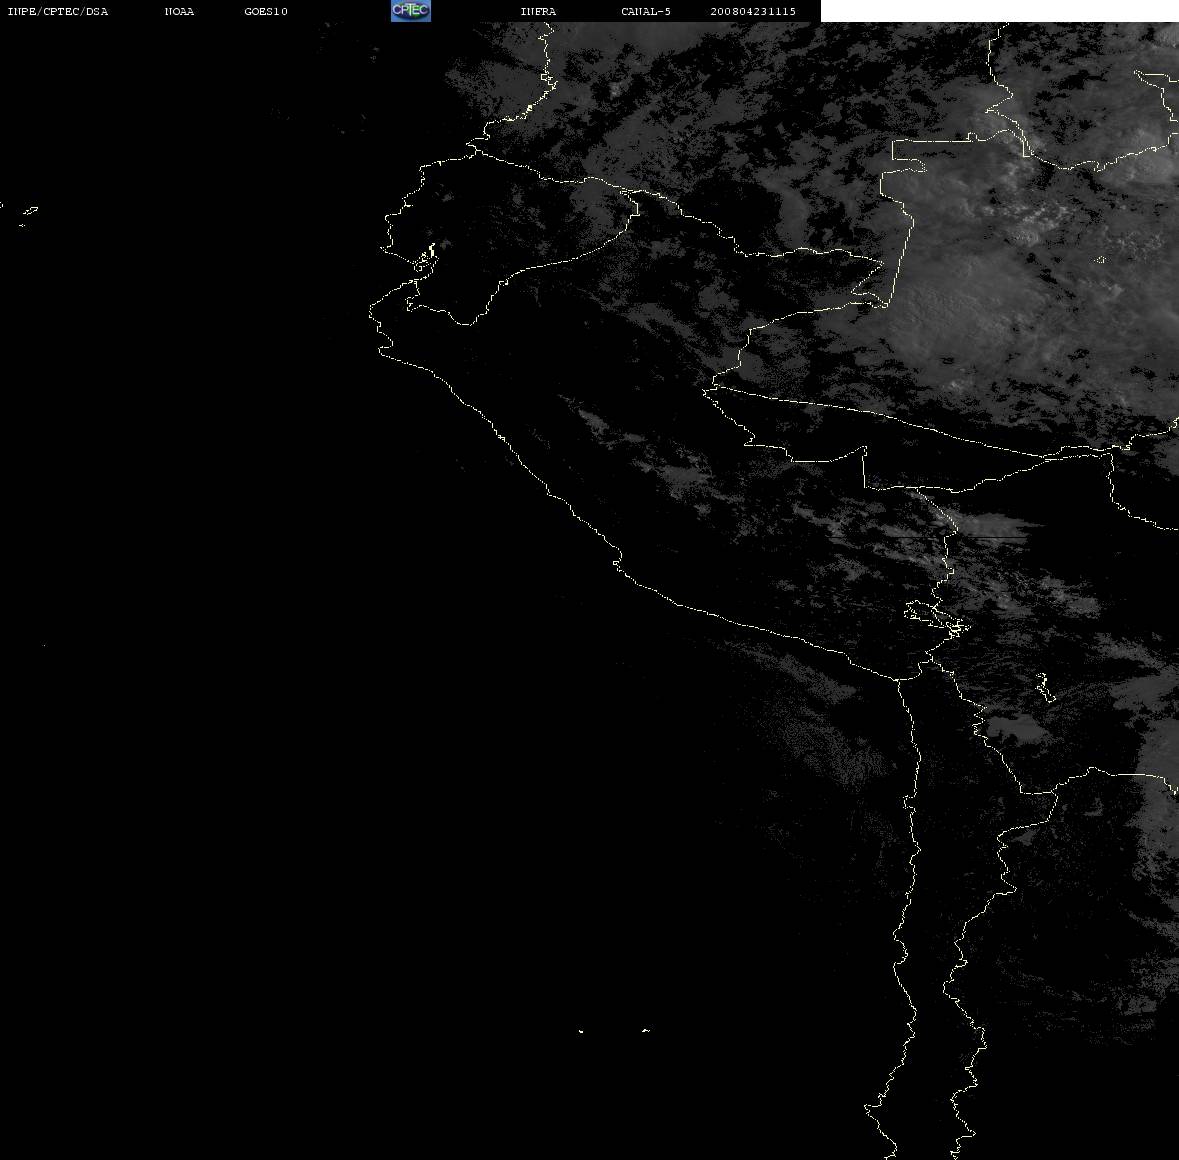Click the 200804231115 timestamp

coord(753,11)
